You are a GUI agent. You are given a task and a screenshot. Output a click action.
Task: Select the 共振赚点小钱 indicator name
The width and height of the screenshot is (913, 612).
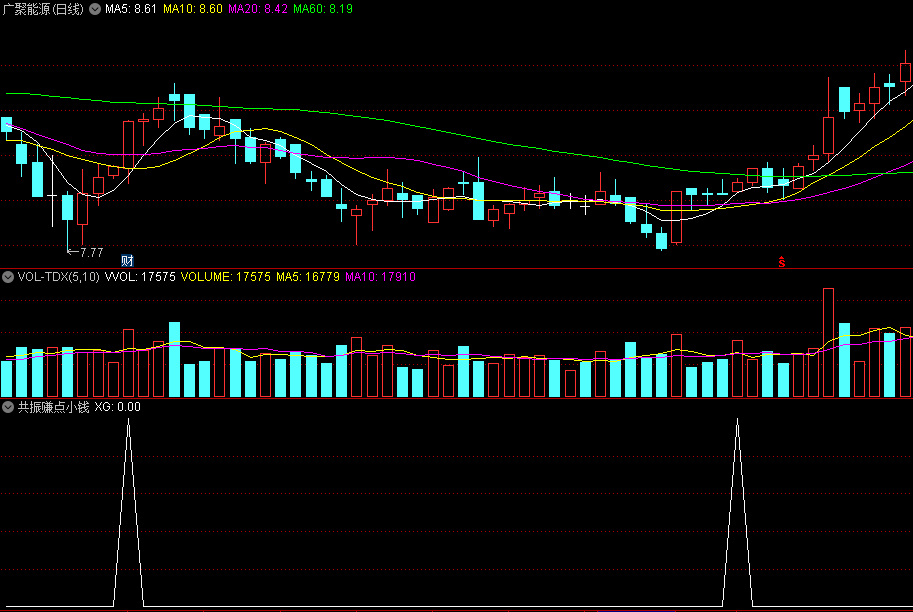pyautogui.click(x=54, y=407)
